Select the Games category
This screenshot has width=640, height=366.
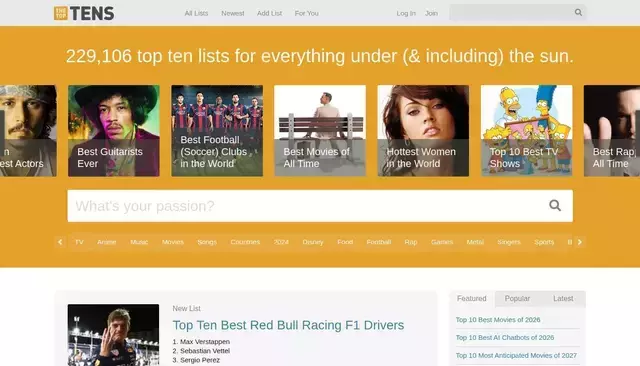click(442, 242)
